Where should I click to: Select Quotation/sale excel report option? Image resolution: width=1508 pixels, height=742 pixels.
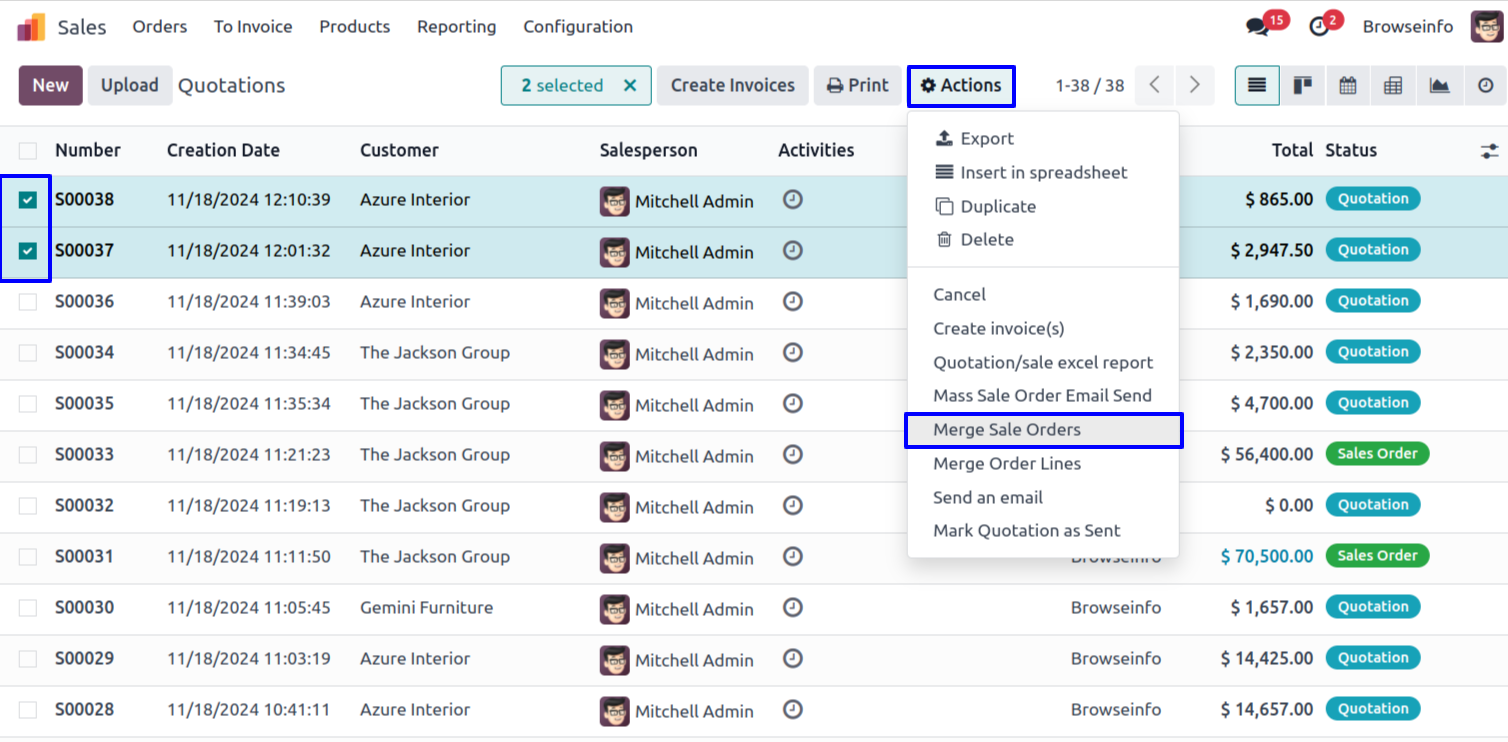1043,363
